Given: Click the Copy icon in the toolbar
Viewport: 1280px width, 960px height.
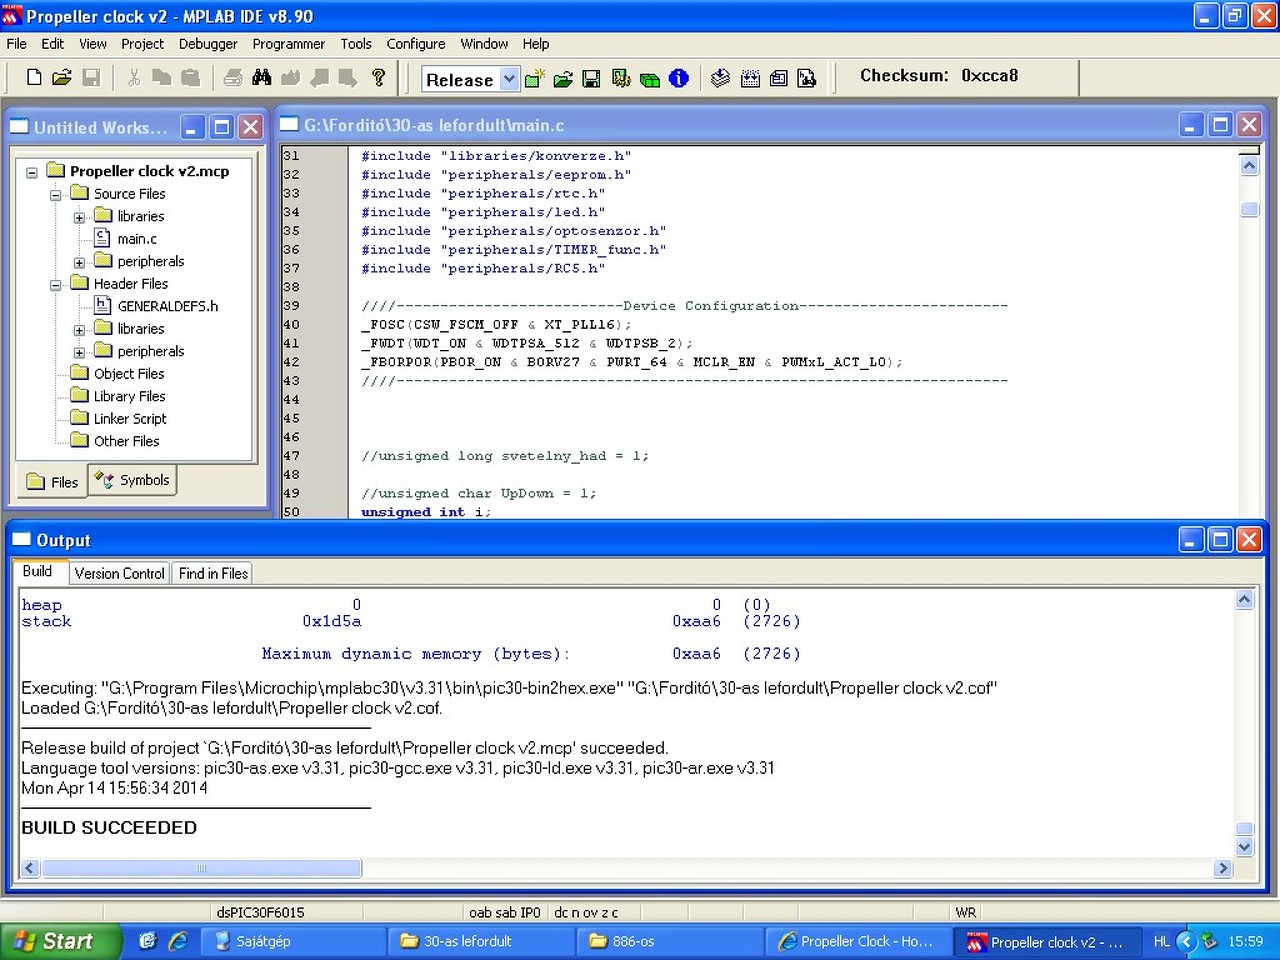Looking at the screenshot, I should pyautogui.click(x=162, y=78).
